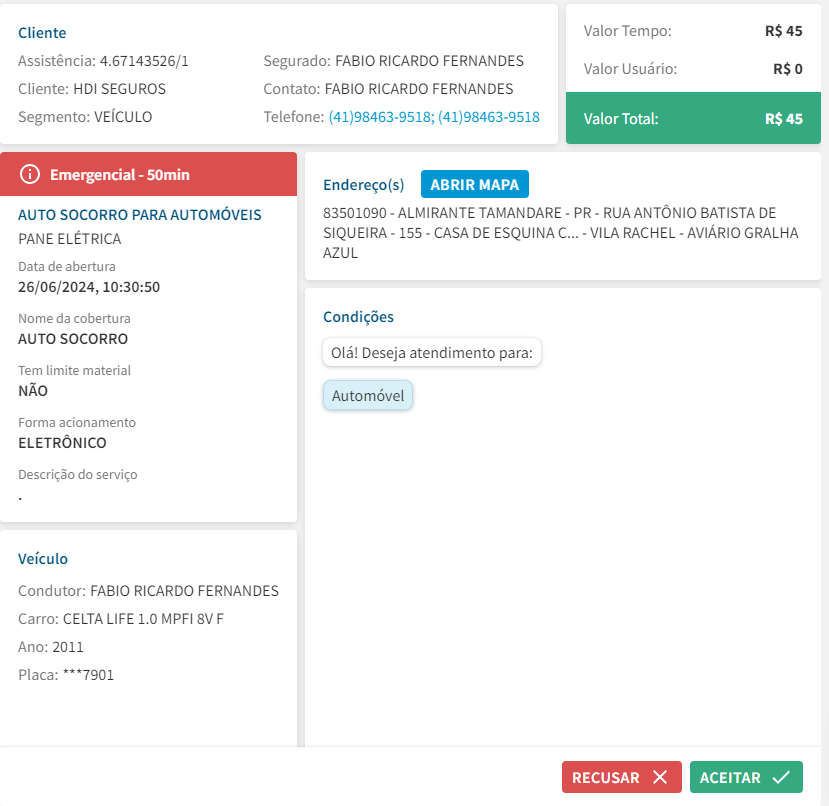Click the 'Olá! Deseja atendimento para:' message bubble
This screenshot has width=829, height=806.
pyautogui.click(x=432, y=353)
